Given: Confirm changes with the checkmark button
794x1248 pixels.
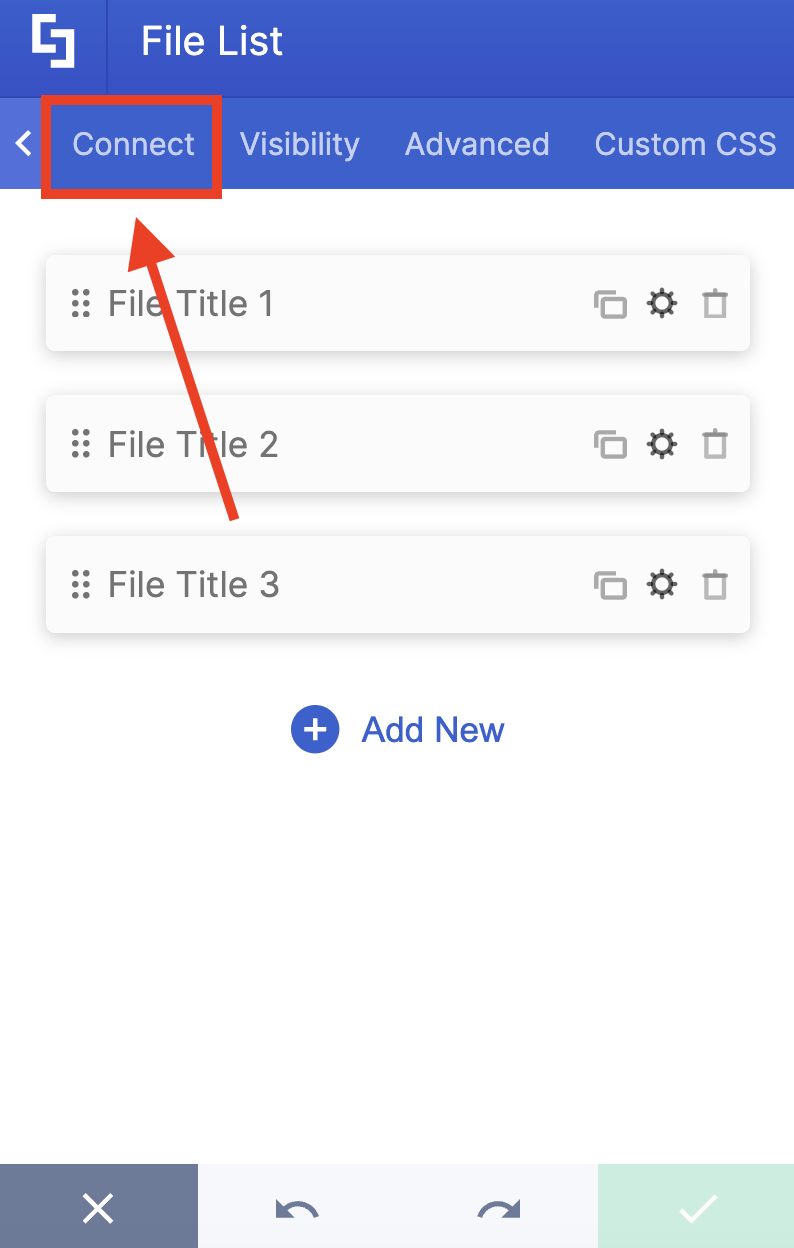Looking at the screenshot, I should coord(694,1207).
